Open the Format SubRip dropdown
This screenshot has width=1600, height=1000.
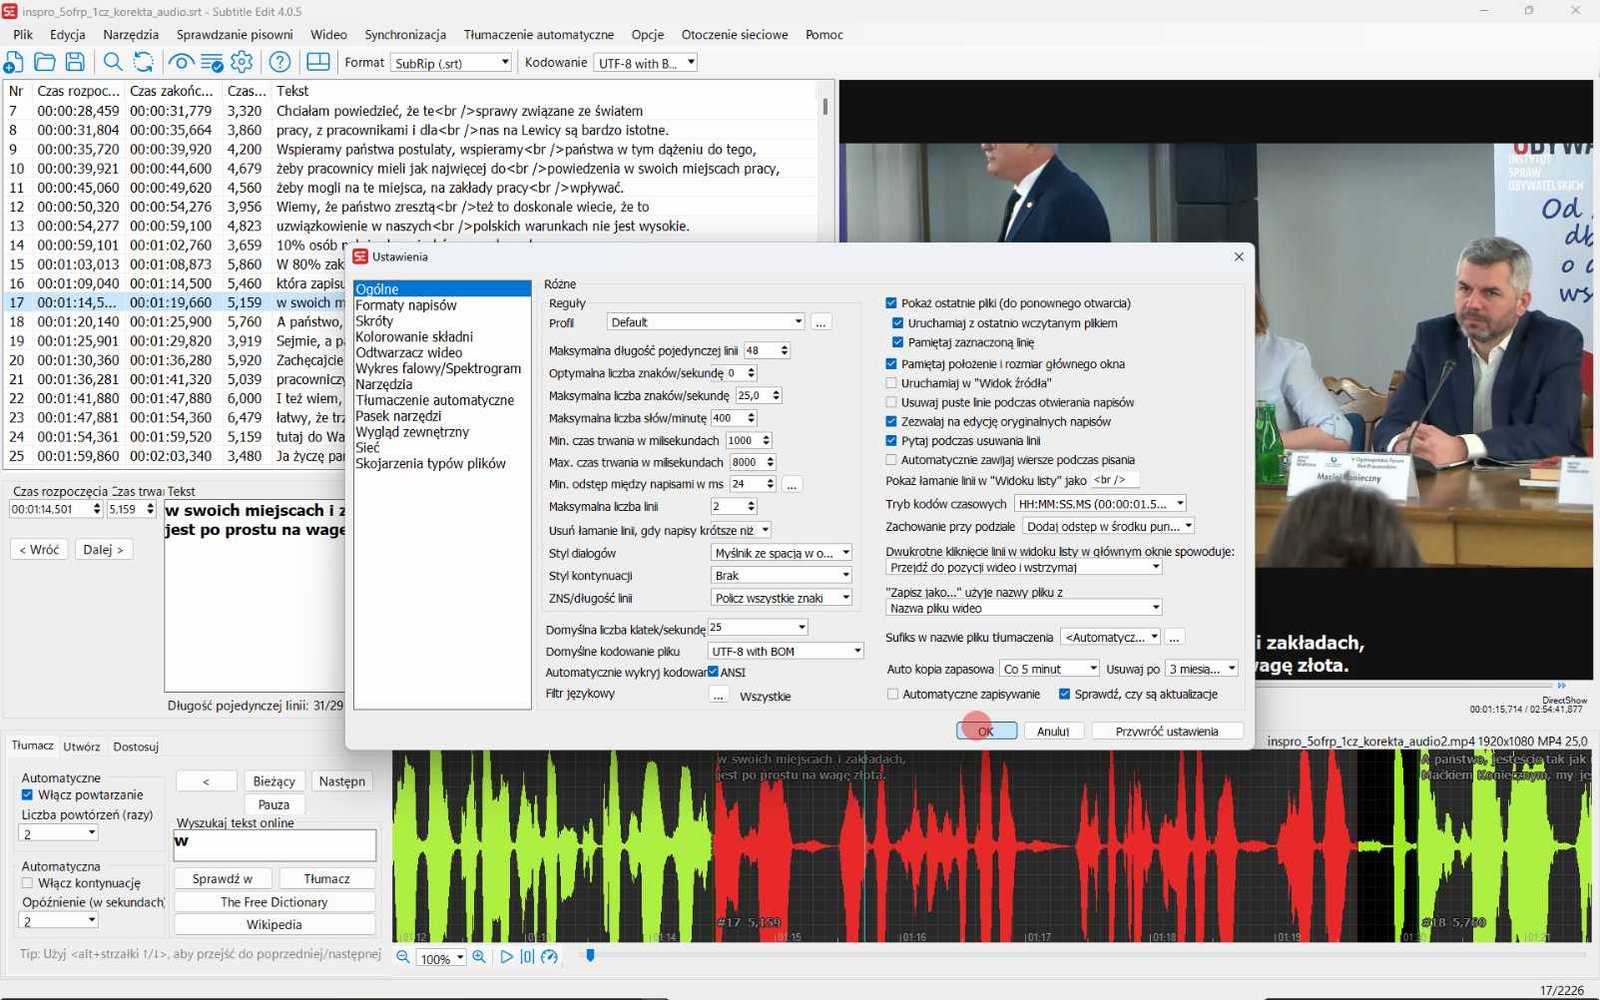pos(451,63)
